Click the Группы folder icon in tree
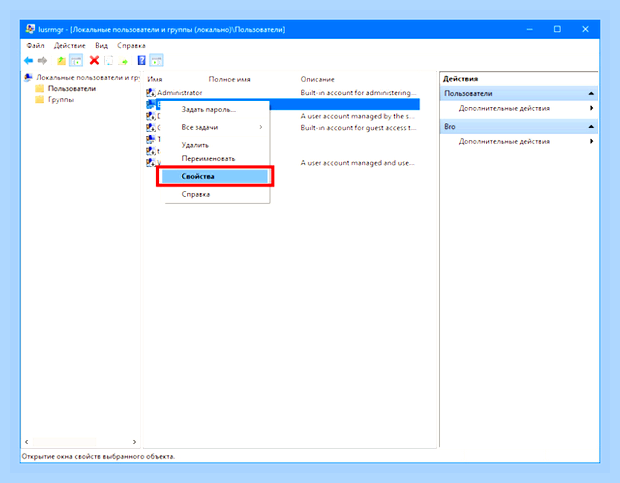620x483 pixels. [x=40, y=100]
